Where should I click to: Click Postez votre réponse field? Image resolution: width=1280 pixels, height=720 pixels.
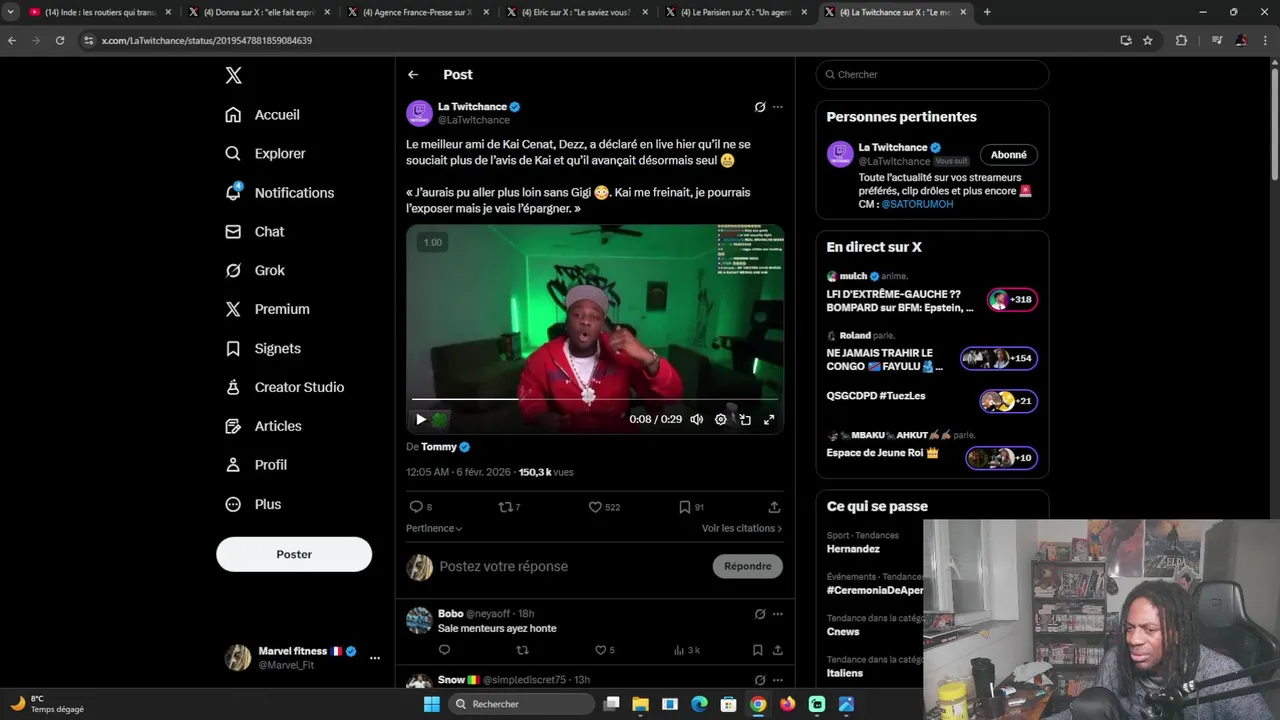coord(570,566)
